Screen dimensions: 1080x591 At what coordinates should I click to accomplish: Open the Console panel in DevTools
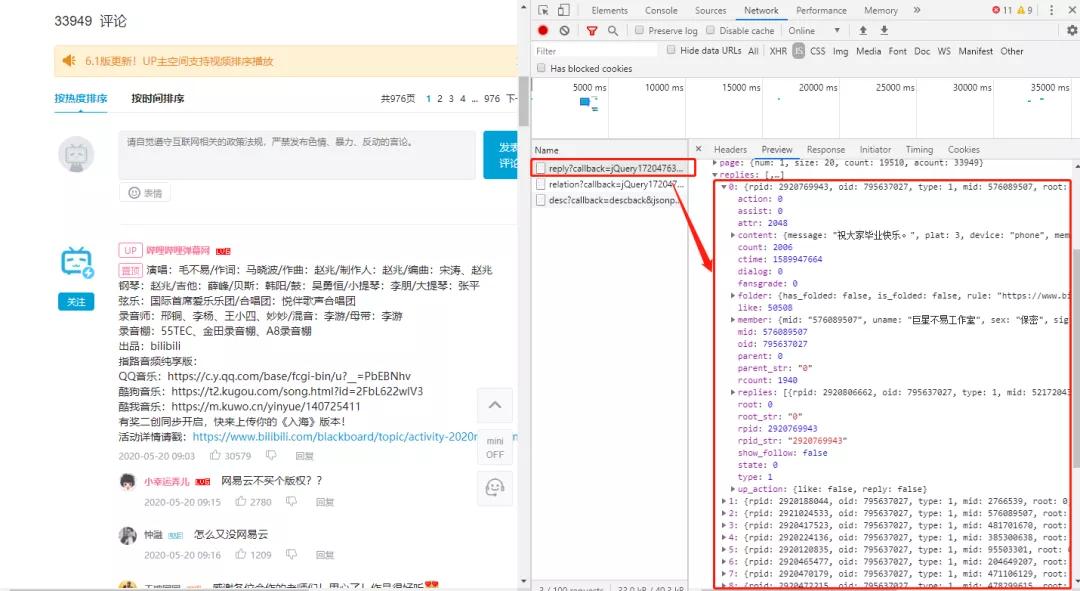click(x=660, y=10)
